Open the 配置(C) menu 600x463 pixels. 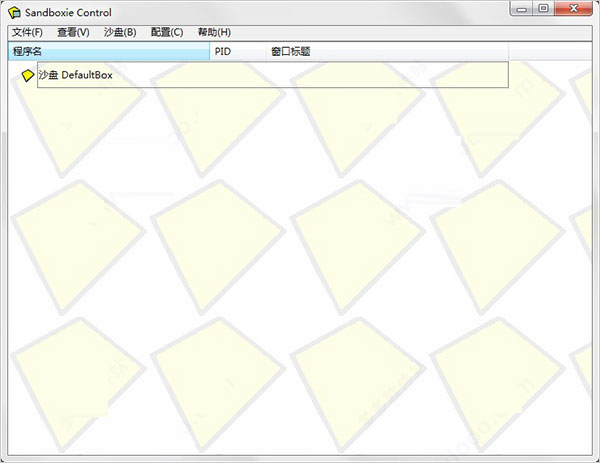coord(167,32)
